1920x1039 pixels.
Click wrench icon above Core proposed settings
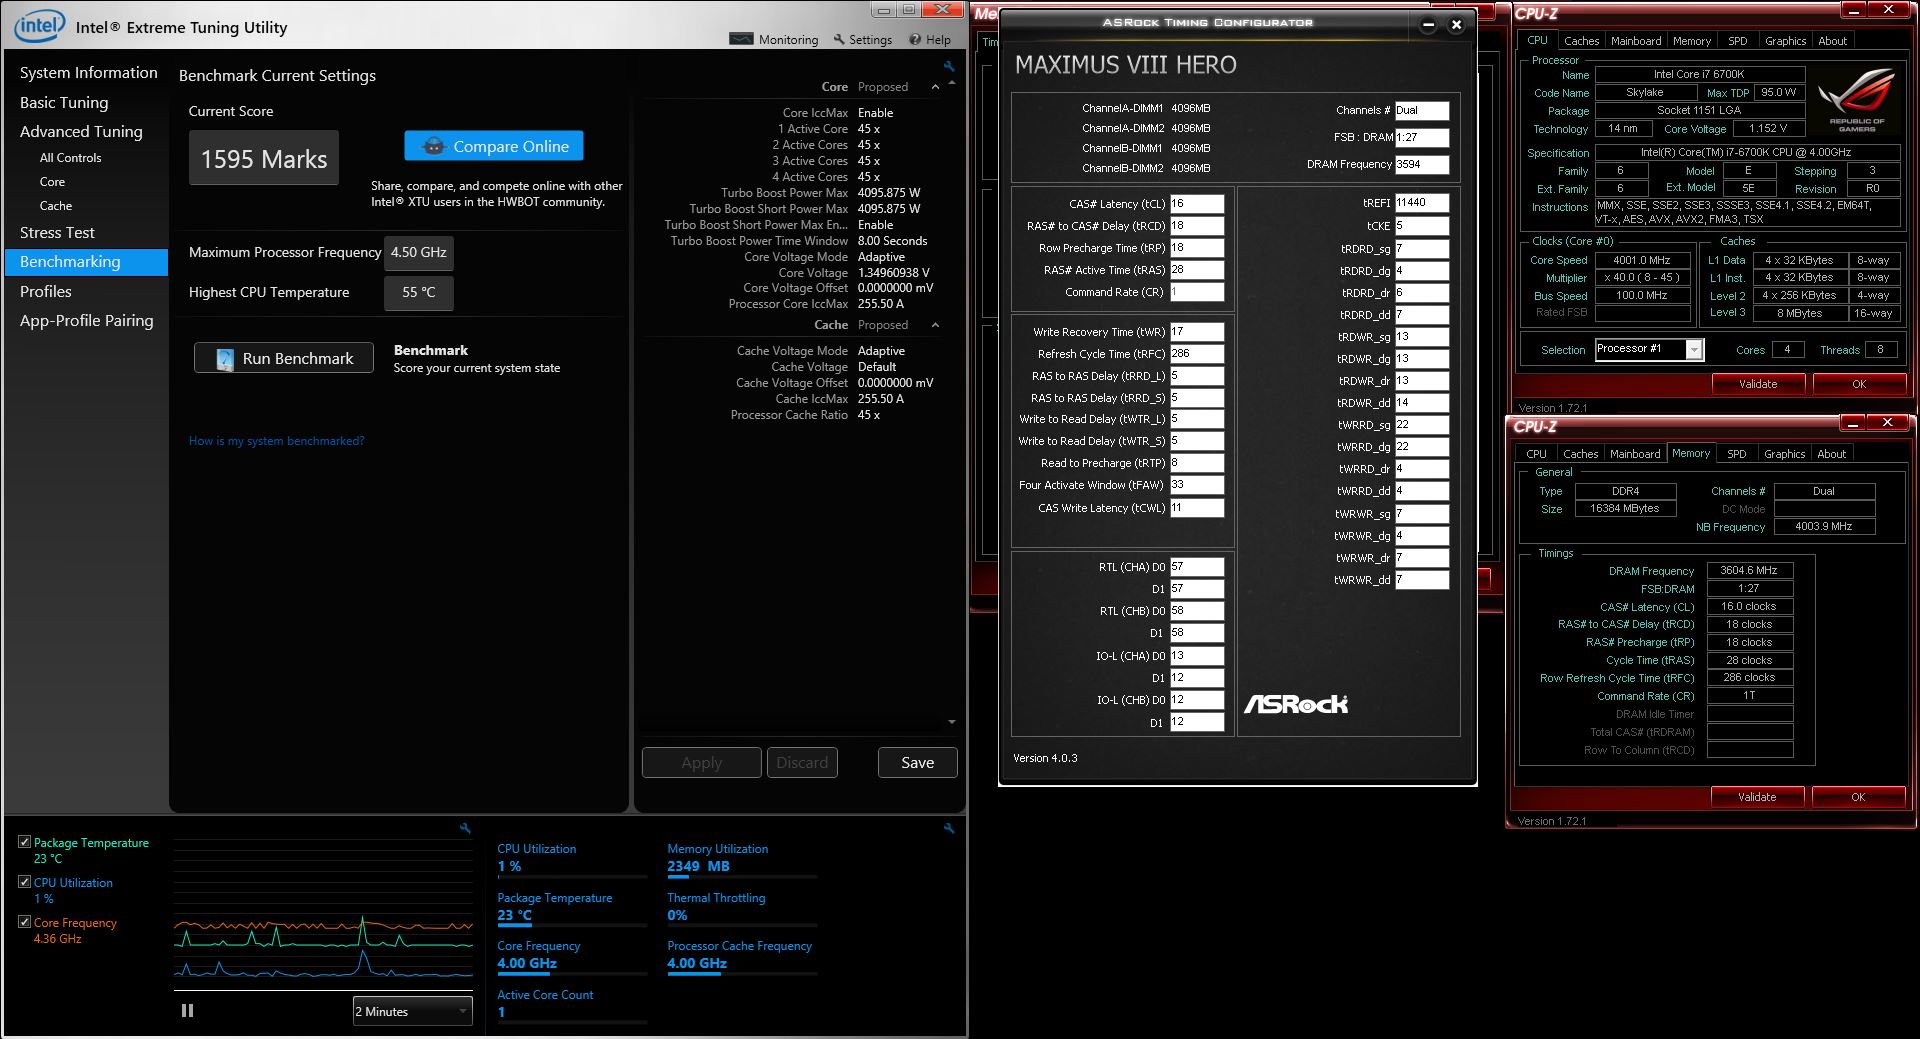[949, 67]
